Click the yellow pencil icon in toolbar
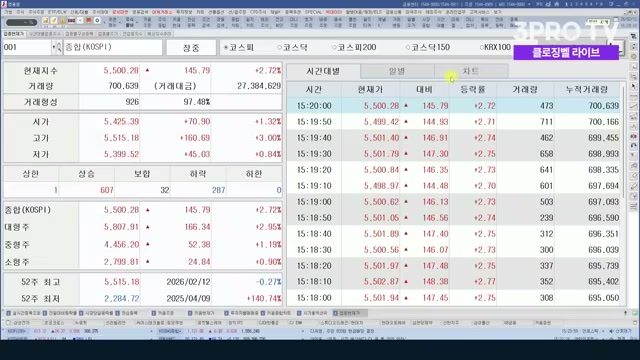This screenshot has width=640, height=360. pyautogui.click(x=54, y=20)
